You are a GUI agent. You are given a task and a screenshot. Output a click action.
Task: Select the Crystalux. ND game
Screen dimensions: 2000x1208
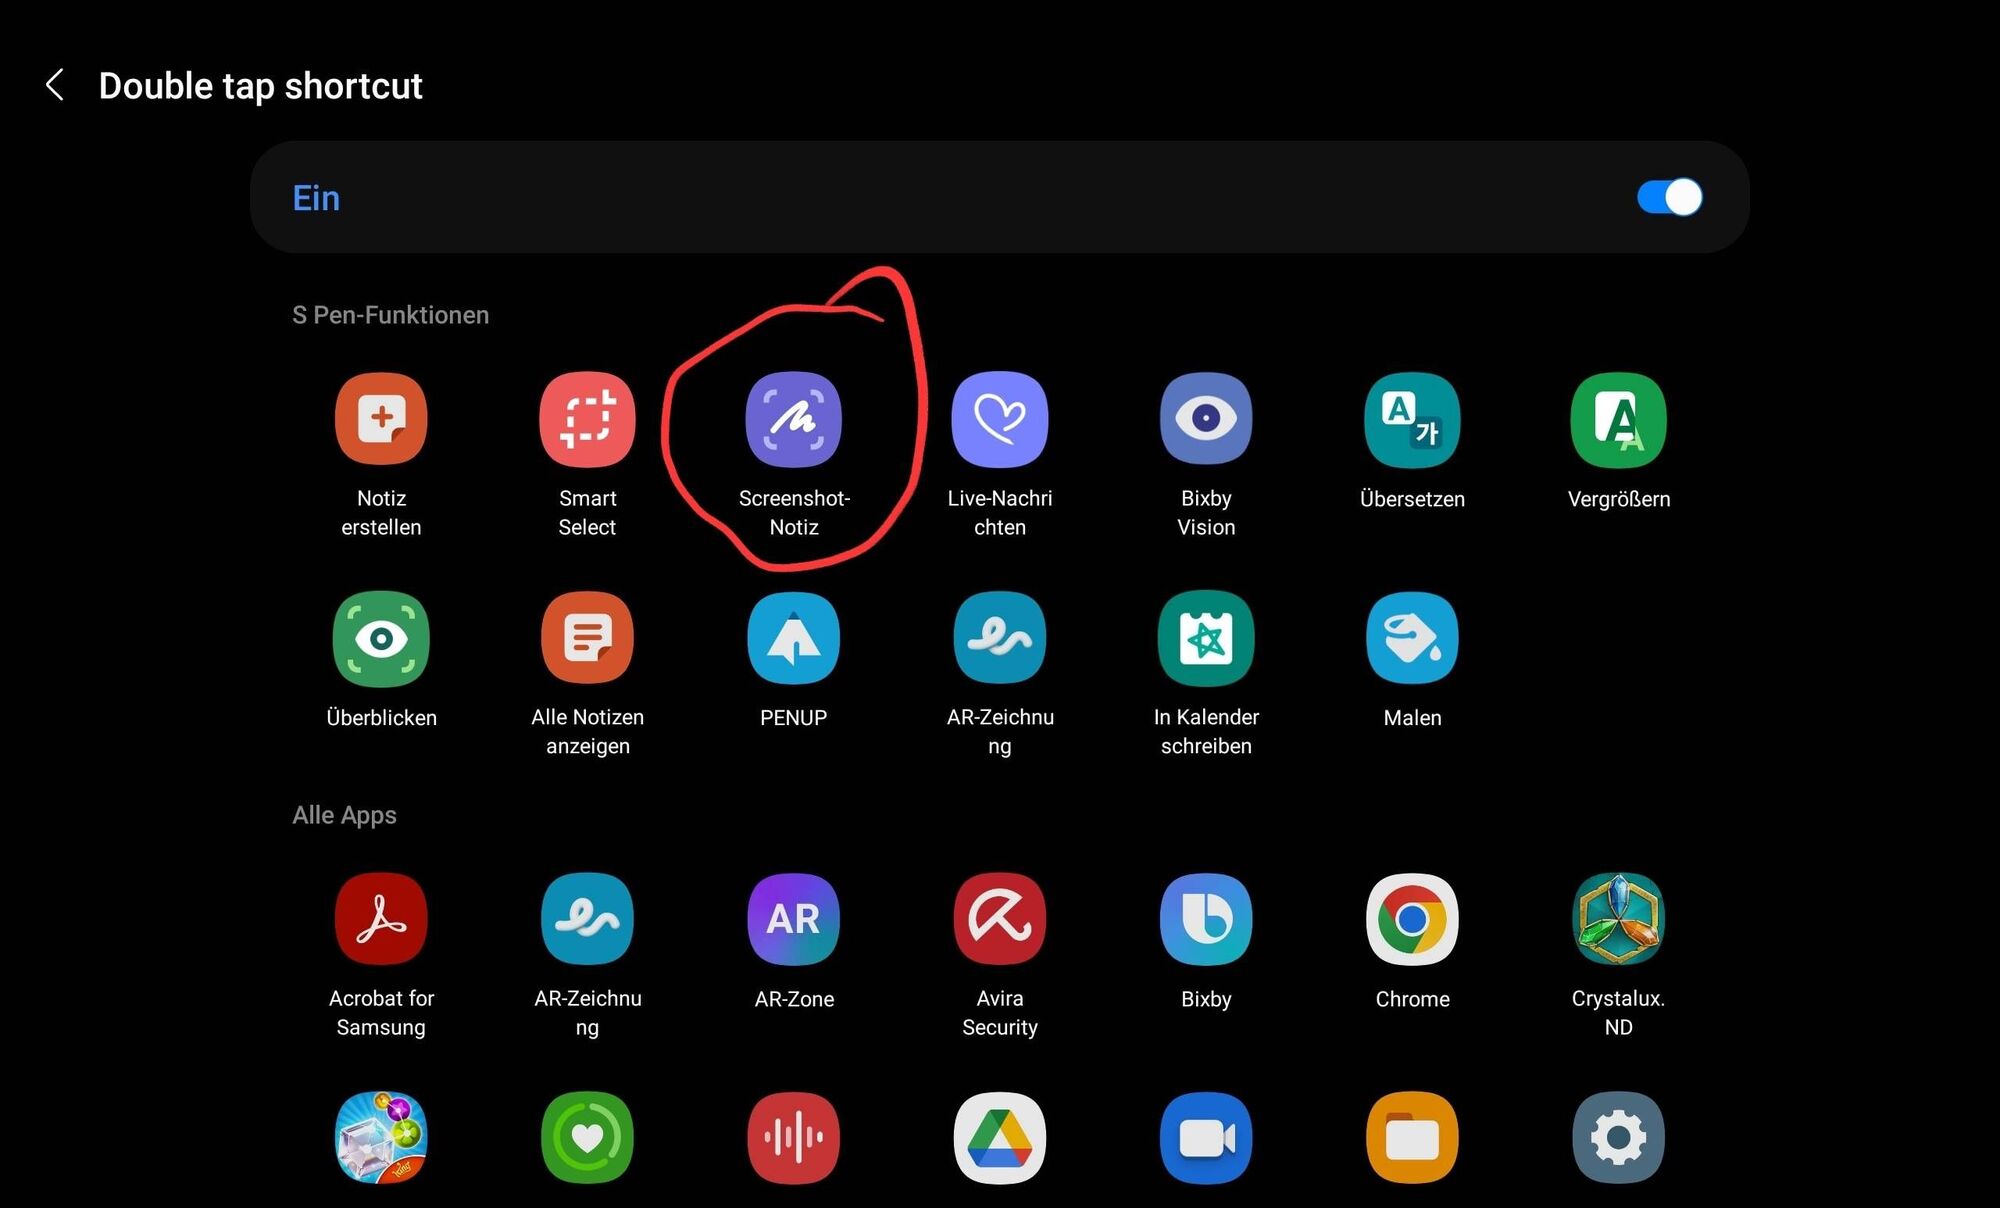coord(1618,919)
